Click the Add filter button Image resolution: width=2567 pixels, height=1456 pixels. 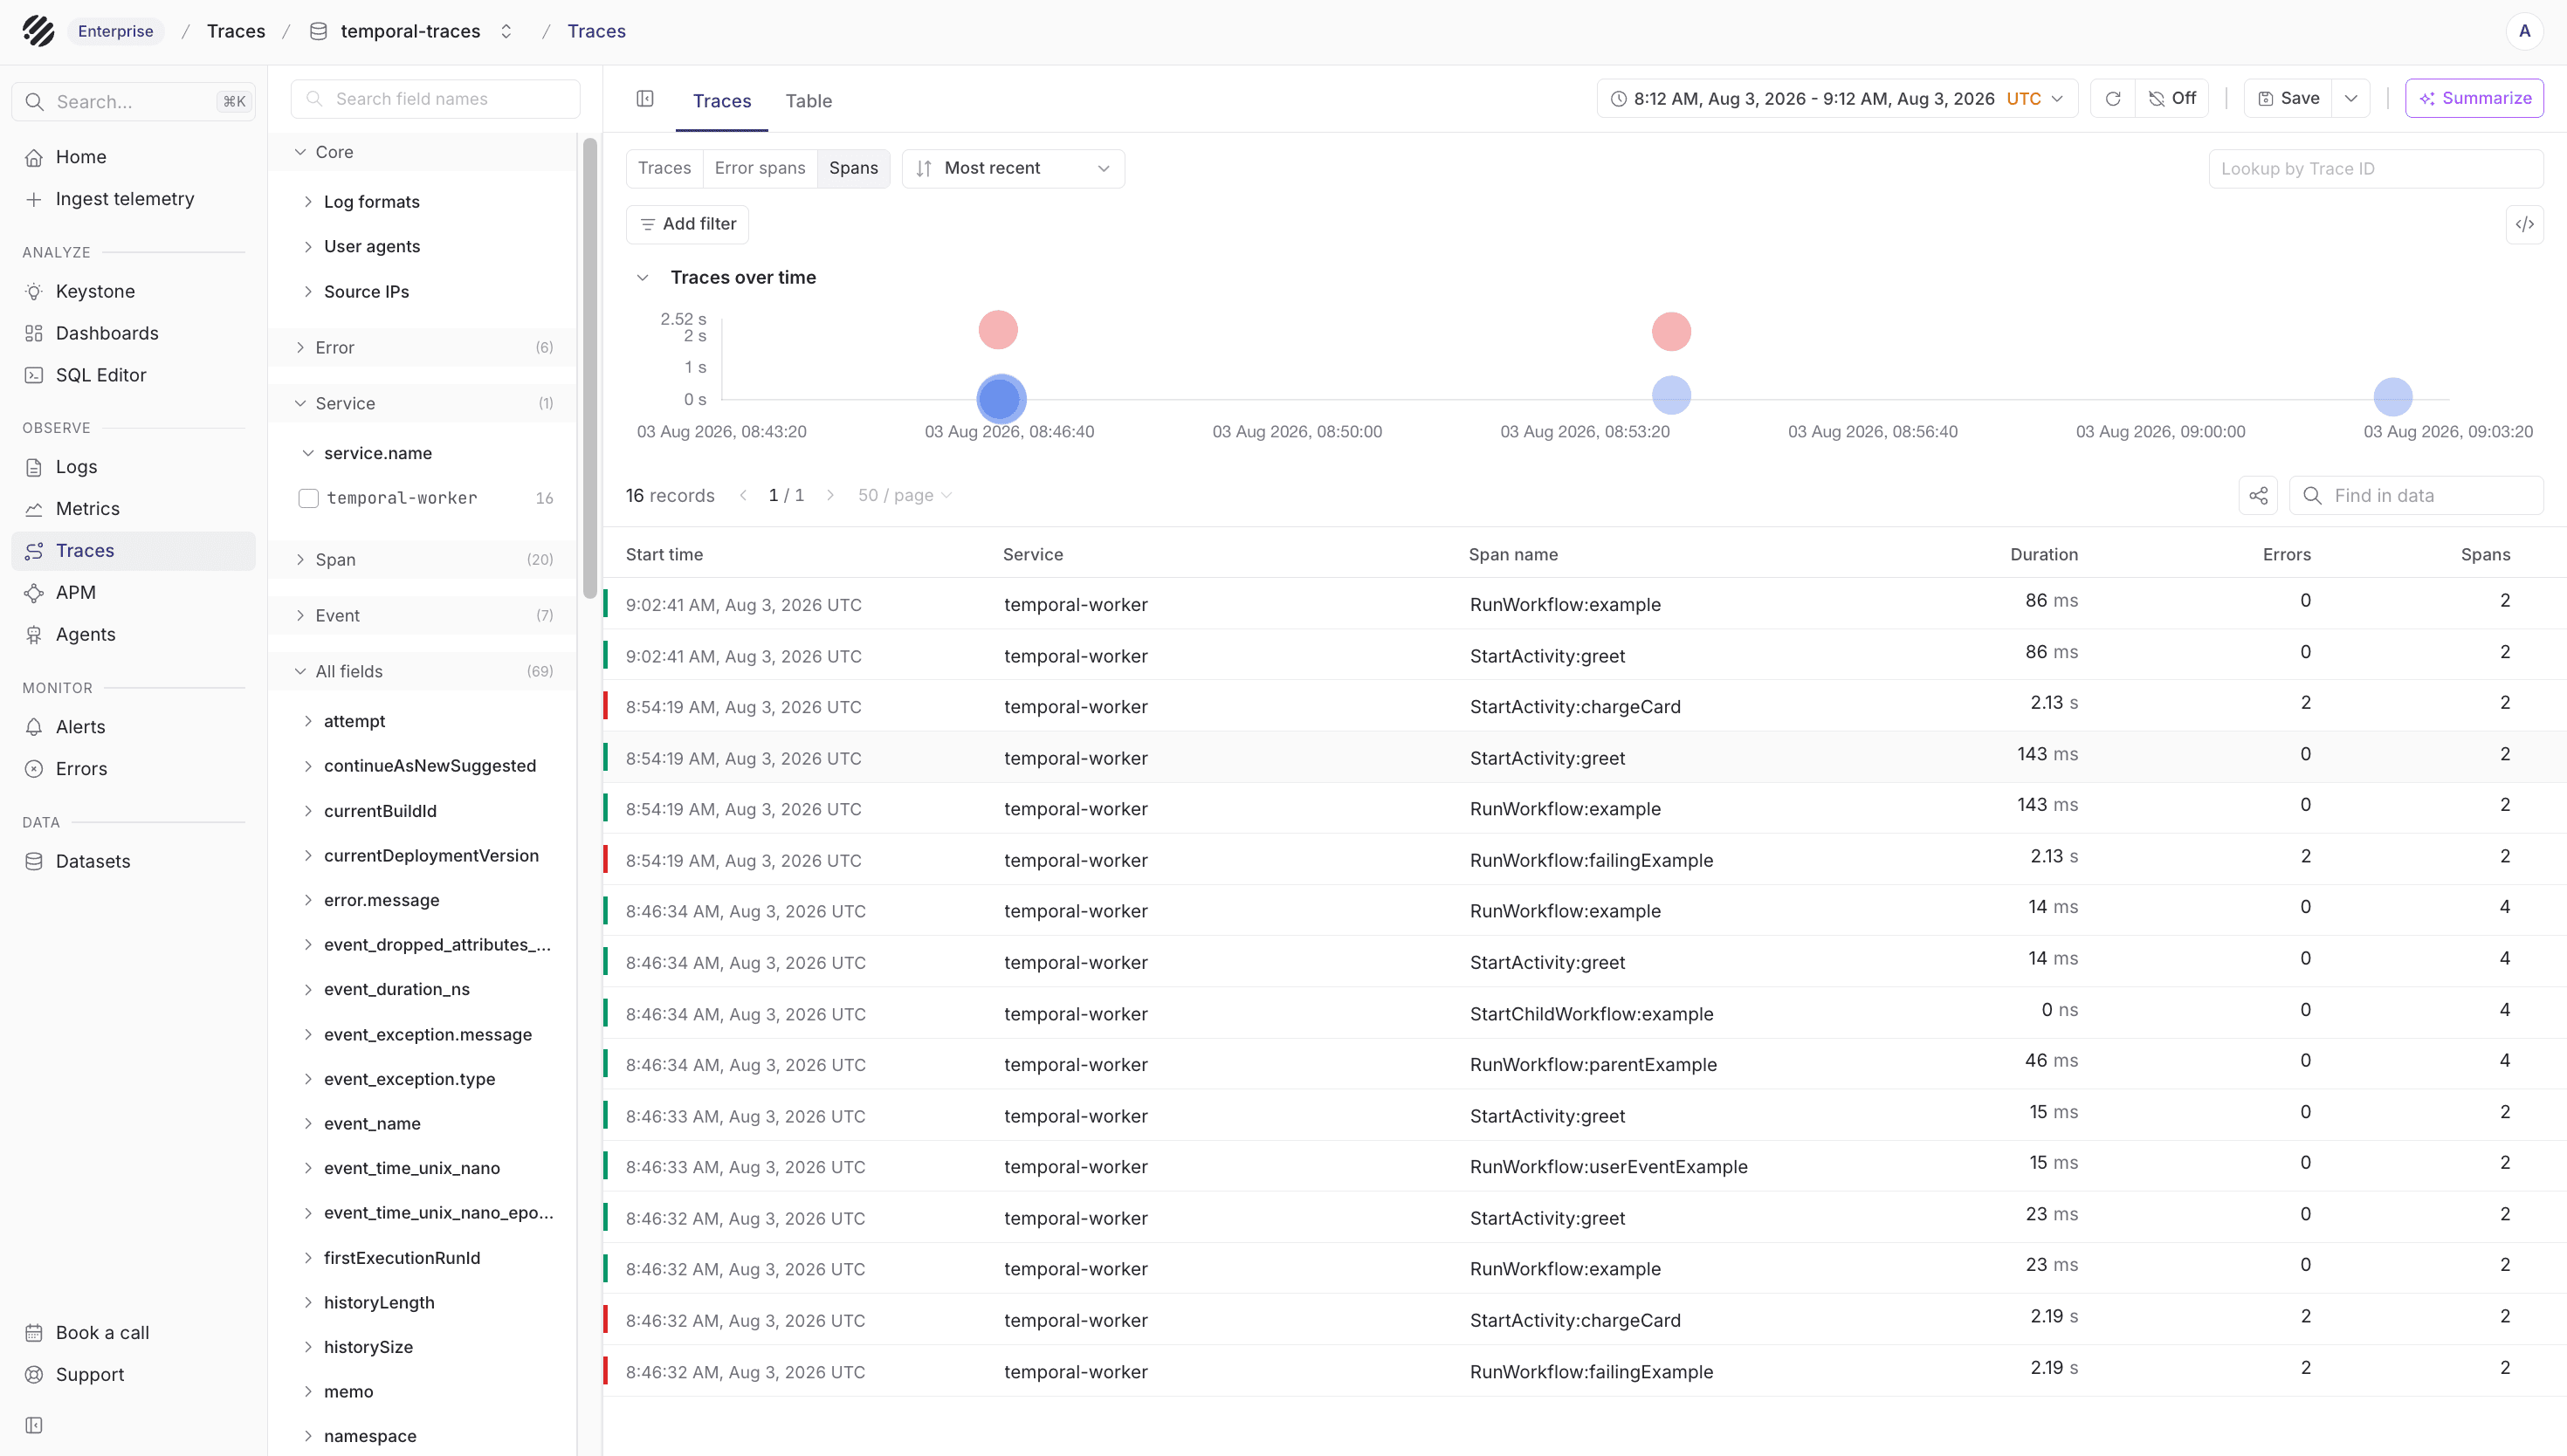pyautogui.click(x=687, y=224)
